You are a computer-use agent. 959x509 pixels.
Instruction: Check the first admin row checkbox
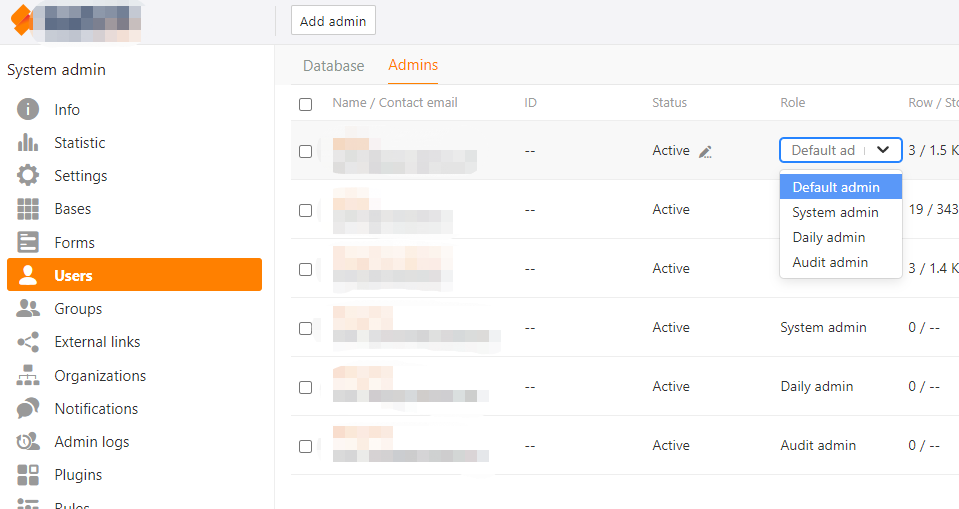pyautogui.click(x=306, y=152)
